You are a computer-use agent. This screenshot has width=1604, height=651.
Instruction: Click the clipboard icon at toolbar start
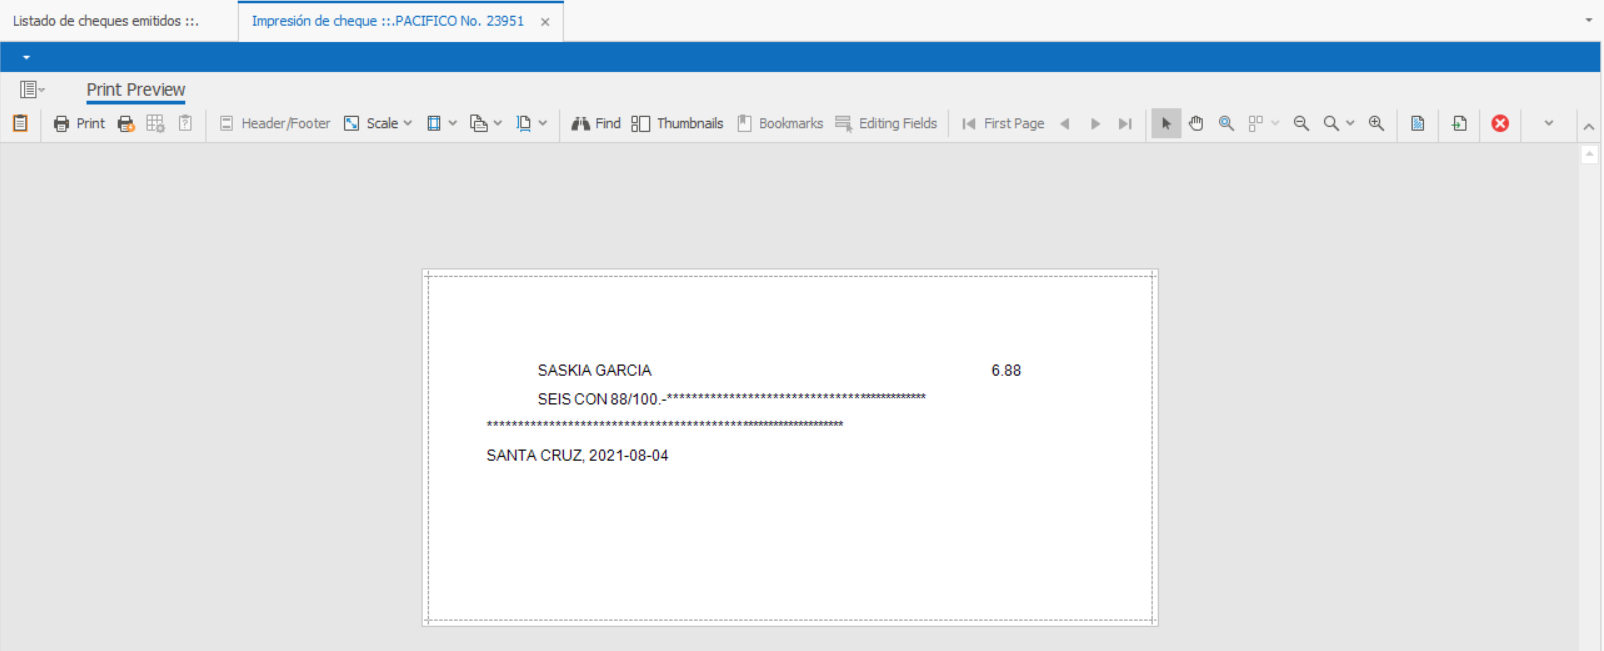coord(20,124)
